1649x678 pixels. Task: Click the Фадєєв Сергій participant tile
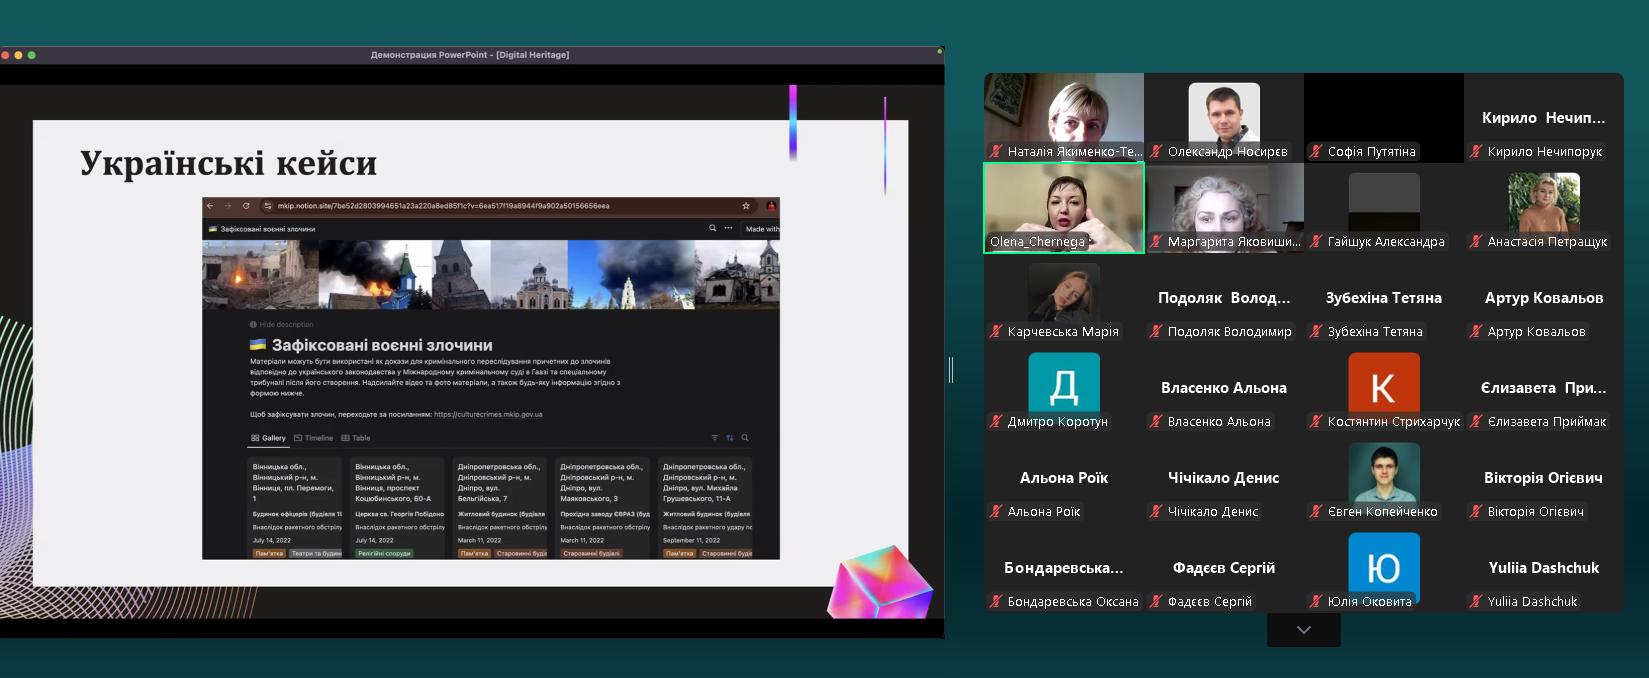(1224, 568)
